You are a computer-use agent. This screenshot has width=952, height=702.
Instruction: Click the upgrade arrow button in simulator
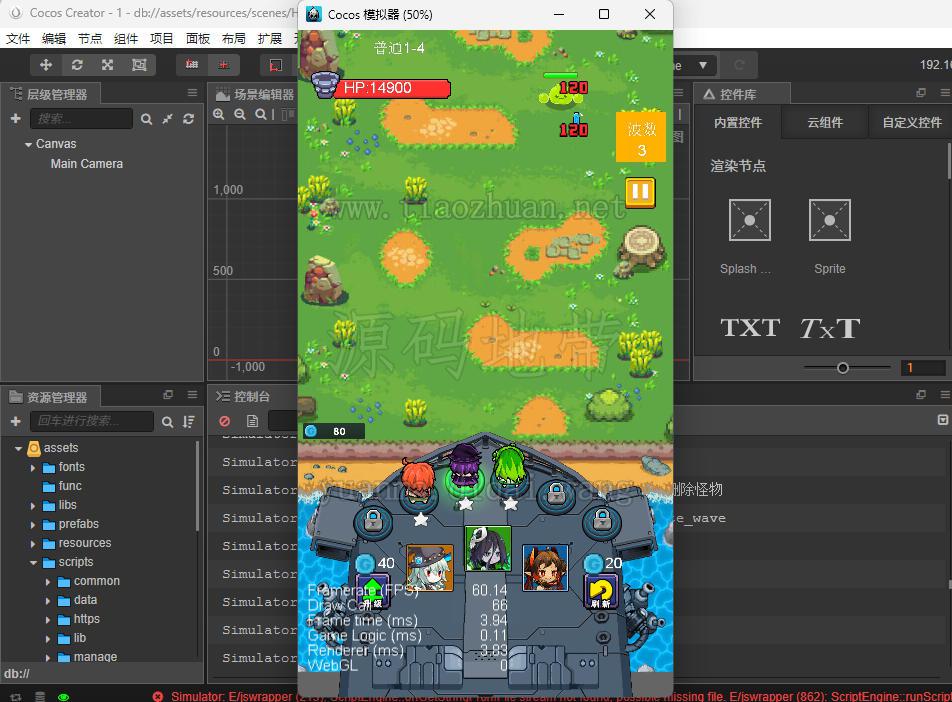(372, 591)
